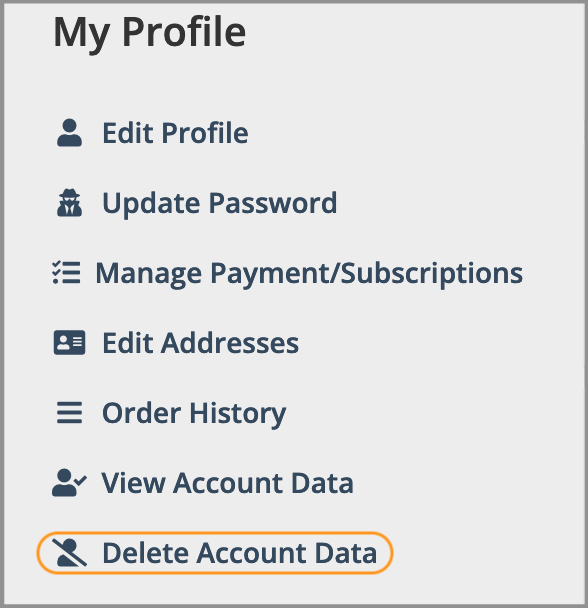
Task: Open the View Account Data link
Action: tap(227, 483)
